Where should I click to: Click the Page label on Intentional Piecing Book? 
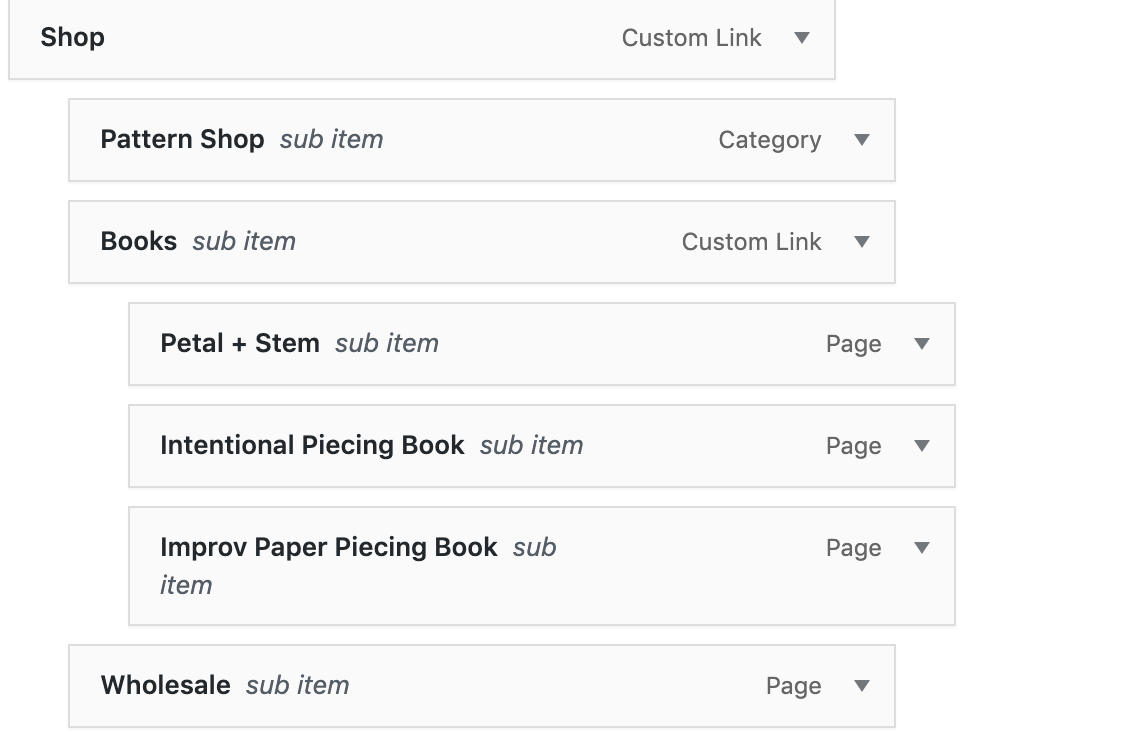pos(853,446)
